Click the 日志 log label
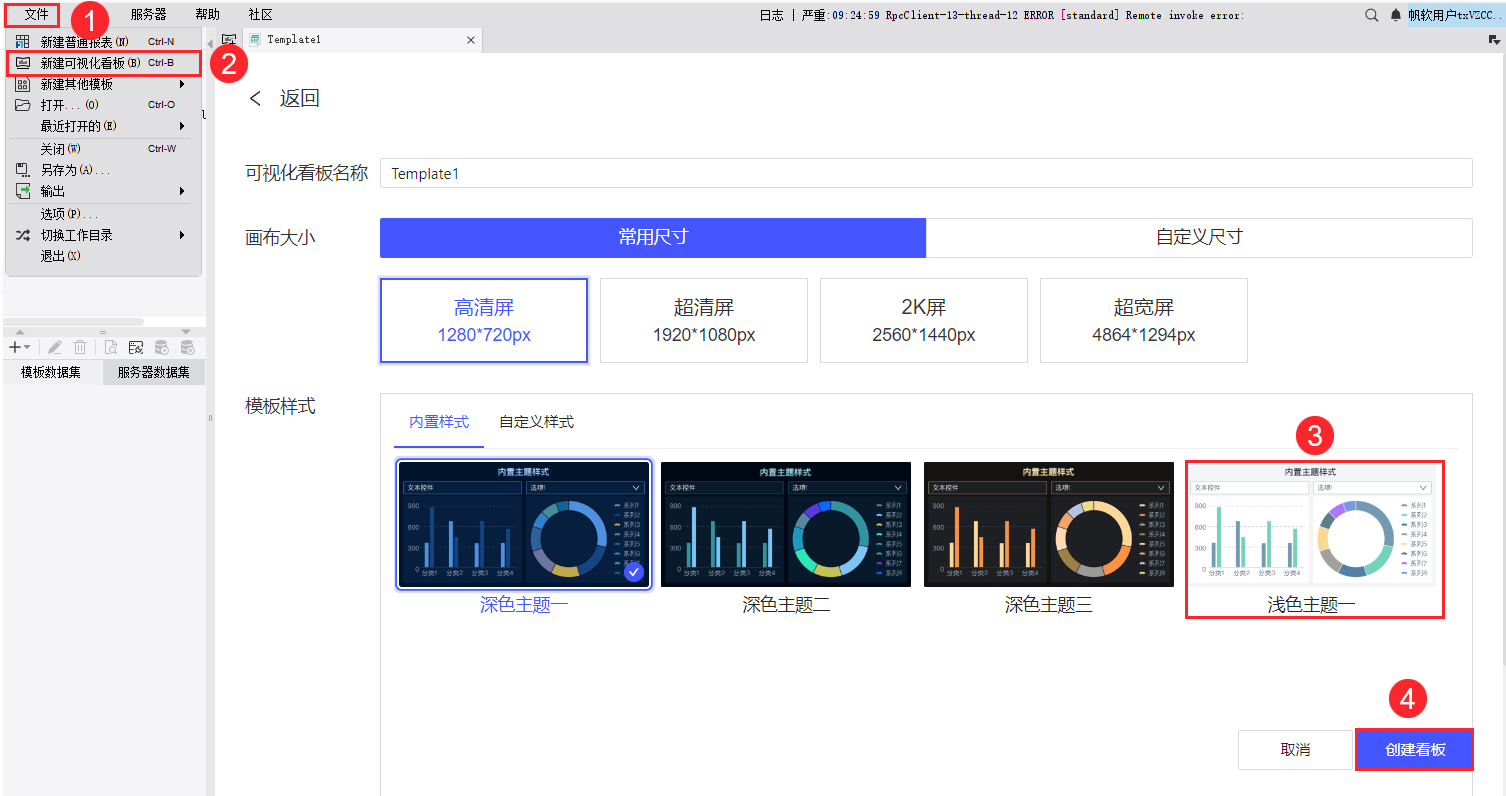 click(x=771, y=15)
